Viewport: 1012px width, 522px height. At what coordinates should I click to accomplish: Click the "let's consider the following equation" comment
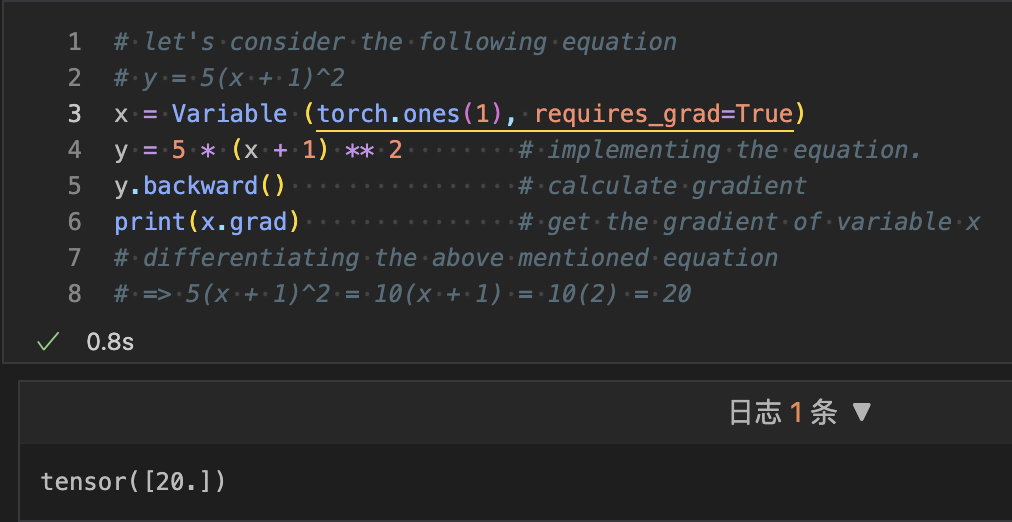(396, 42)
